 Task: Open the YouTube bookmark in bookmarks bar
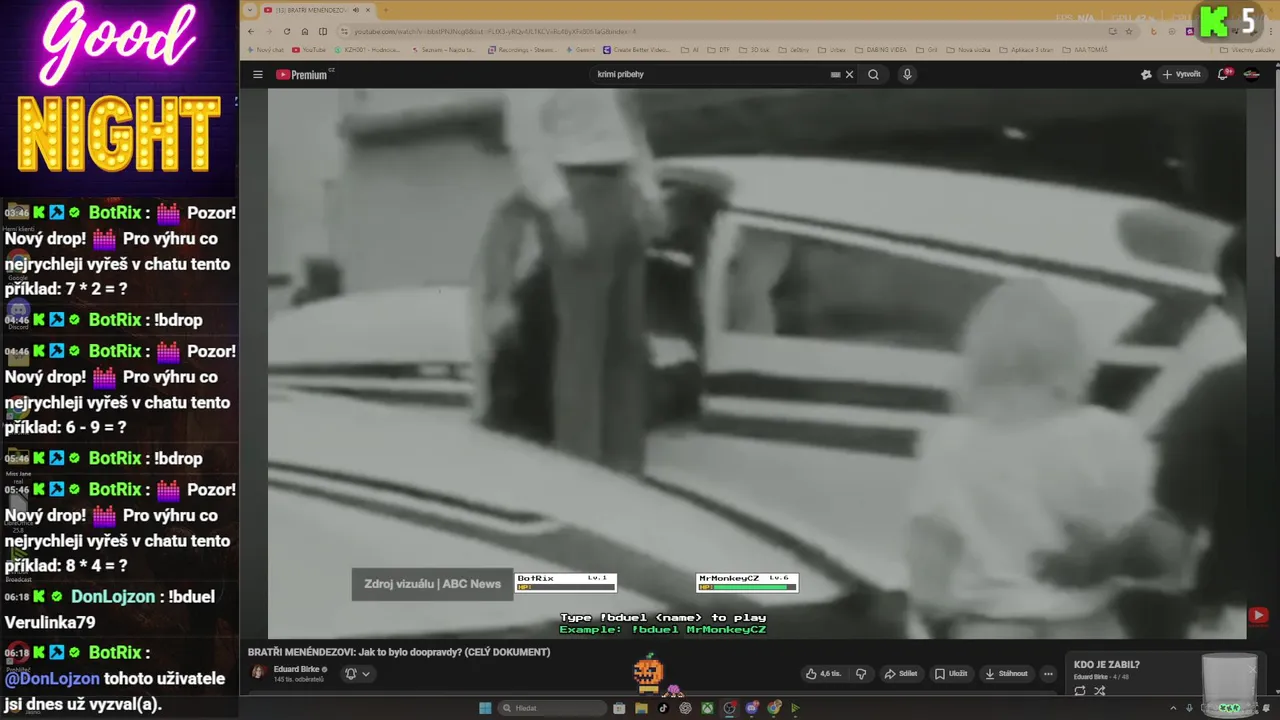point(309,49)
